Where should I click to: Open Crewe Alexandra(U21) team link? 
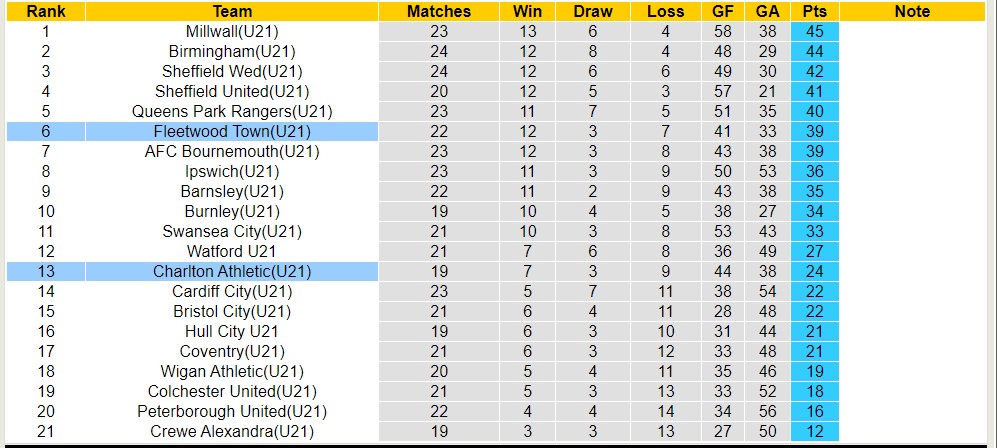pos(232,432)
